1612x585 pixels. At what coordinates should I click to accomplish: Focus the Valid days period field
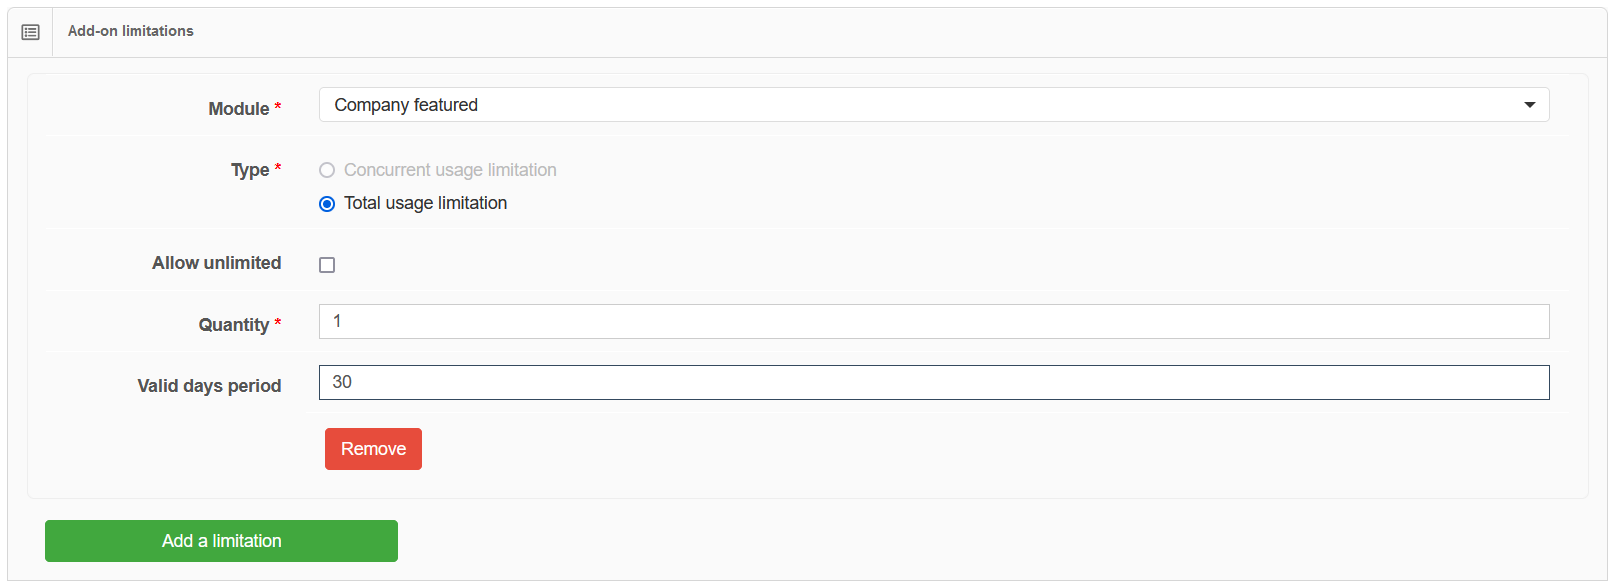pos(934,382)
